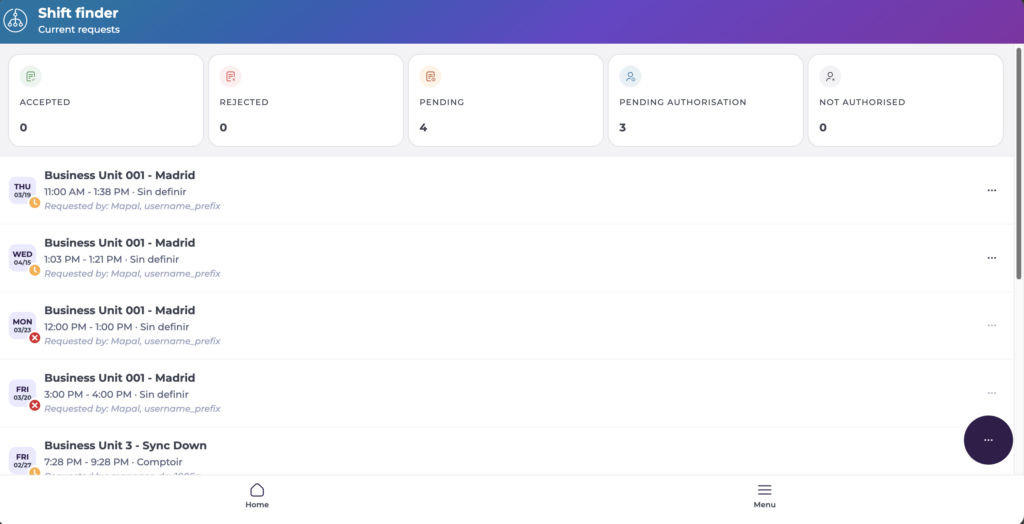Click the WED 04/15 date badge

tap(22, 258)
